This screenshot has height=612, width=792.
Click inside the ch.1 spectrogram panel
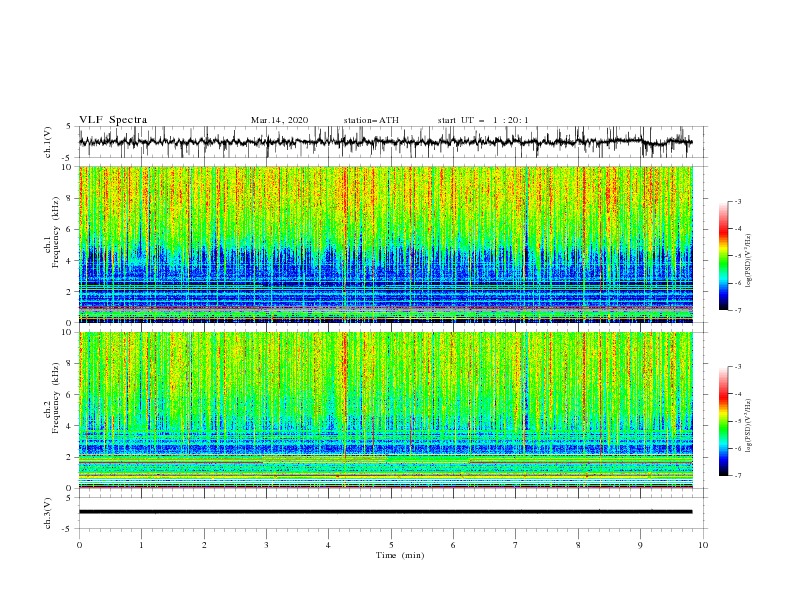386,244
